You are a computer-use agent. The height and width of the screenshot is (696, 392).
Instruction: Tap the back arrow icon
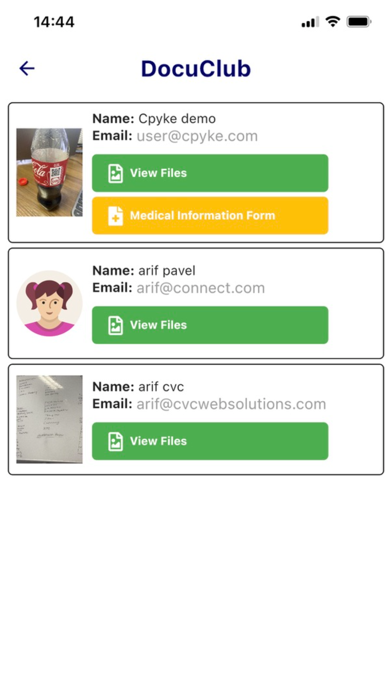27,68
